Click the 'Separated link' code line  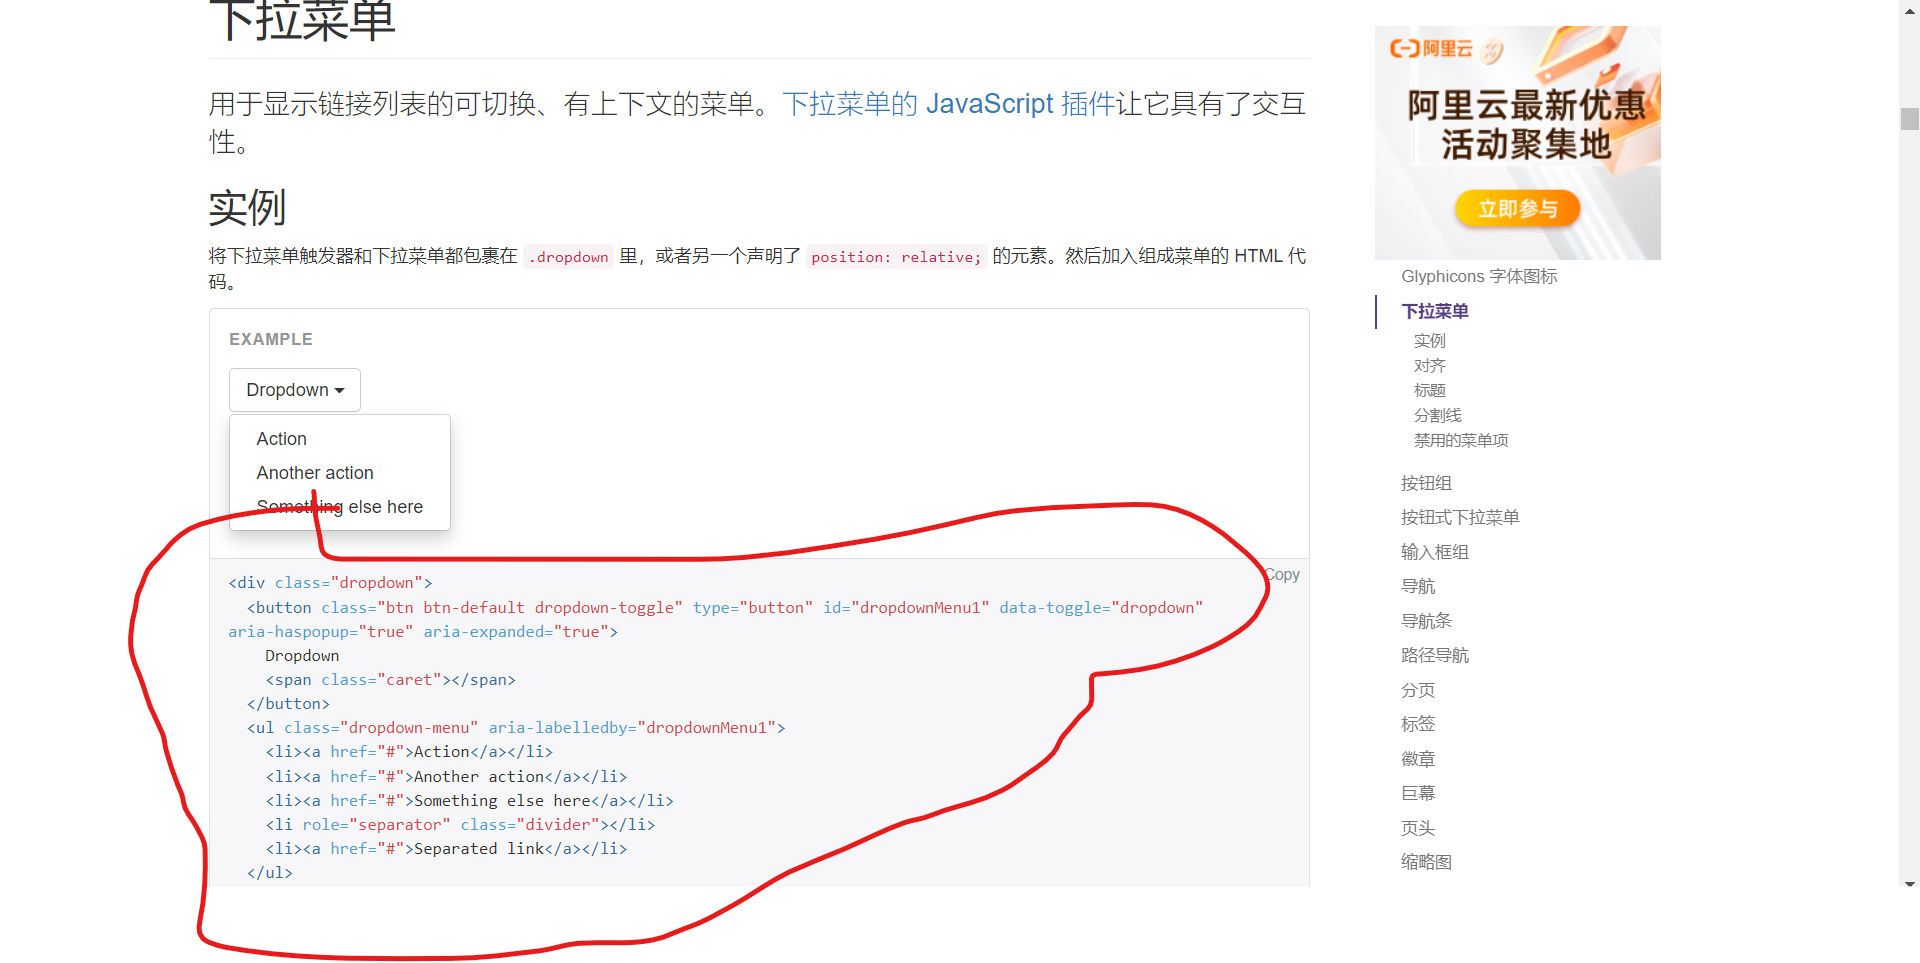tap(446, 849)
